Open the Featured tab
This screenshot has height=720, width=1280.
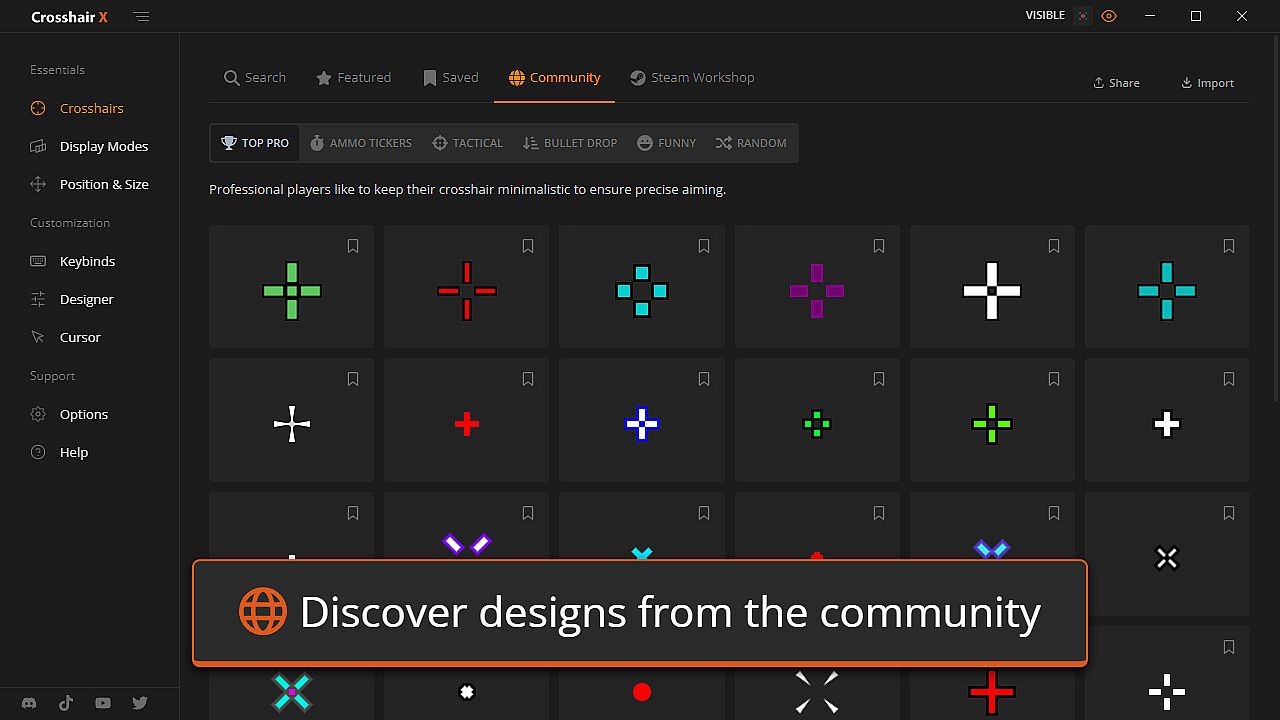pos(353,78)
